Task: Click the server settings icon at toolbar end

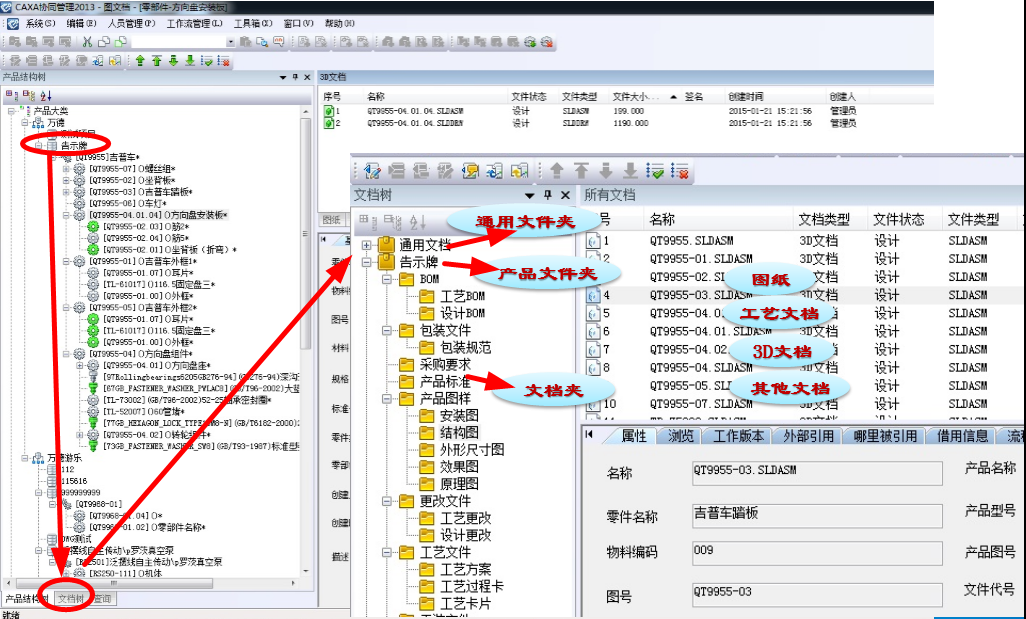Action: pos(547,42)
